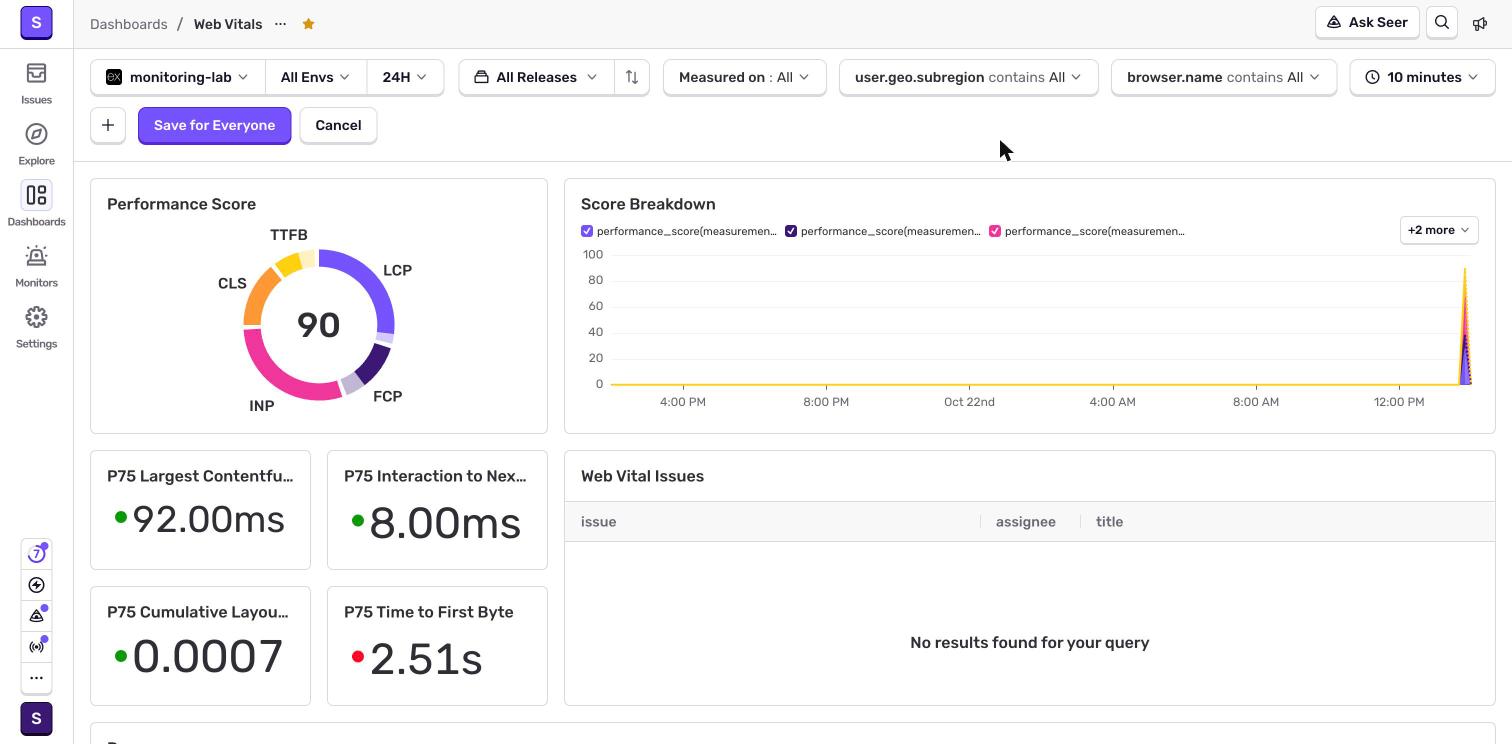Expand the +2 more legend dropdown
The height and width of the screenshot is (744, 1512).
[x=1438, y=230]
